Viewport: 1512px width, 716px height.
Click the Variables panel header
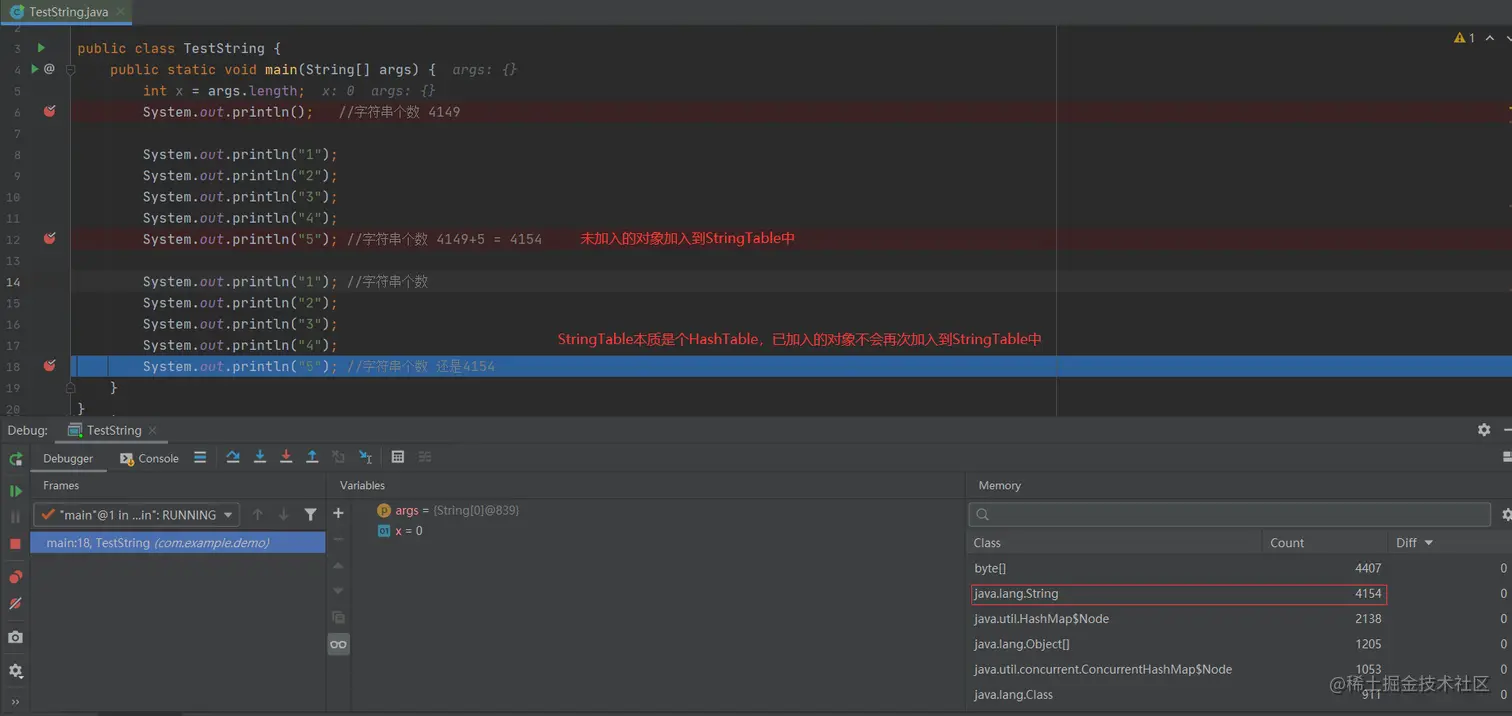point(362,485)
